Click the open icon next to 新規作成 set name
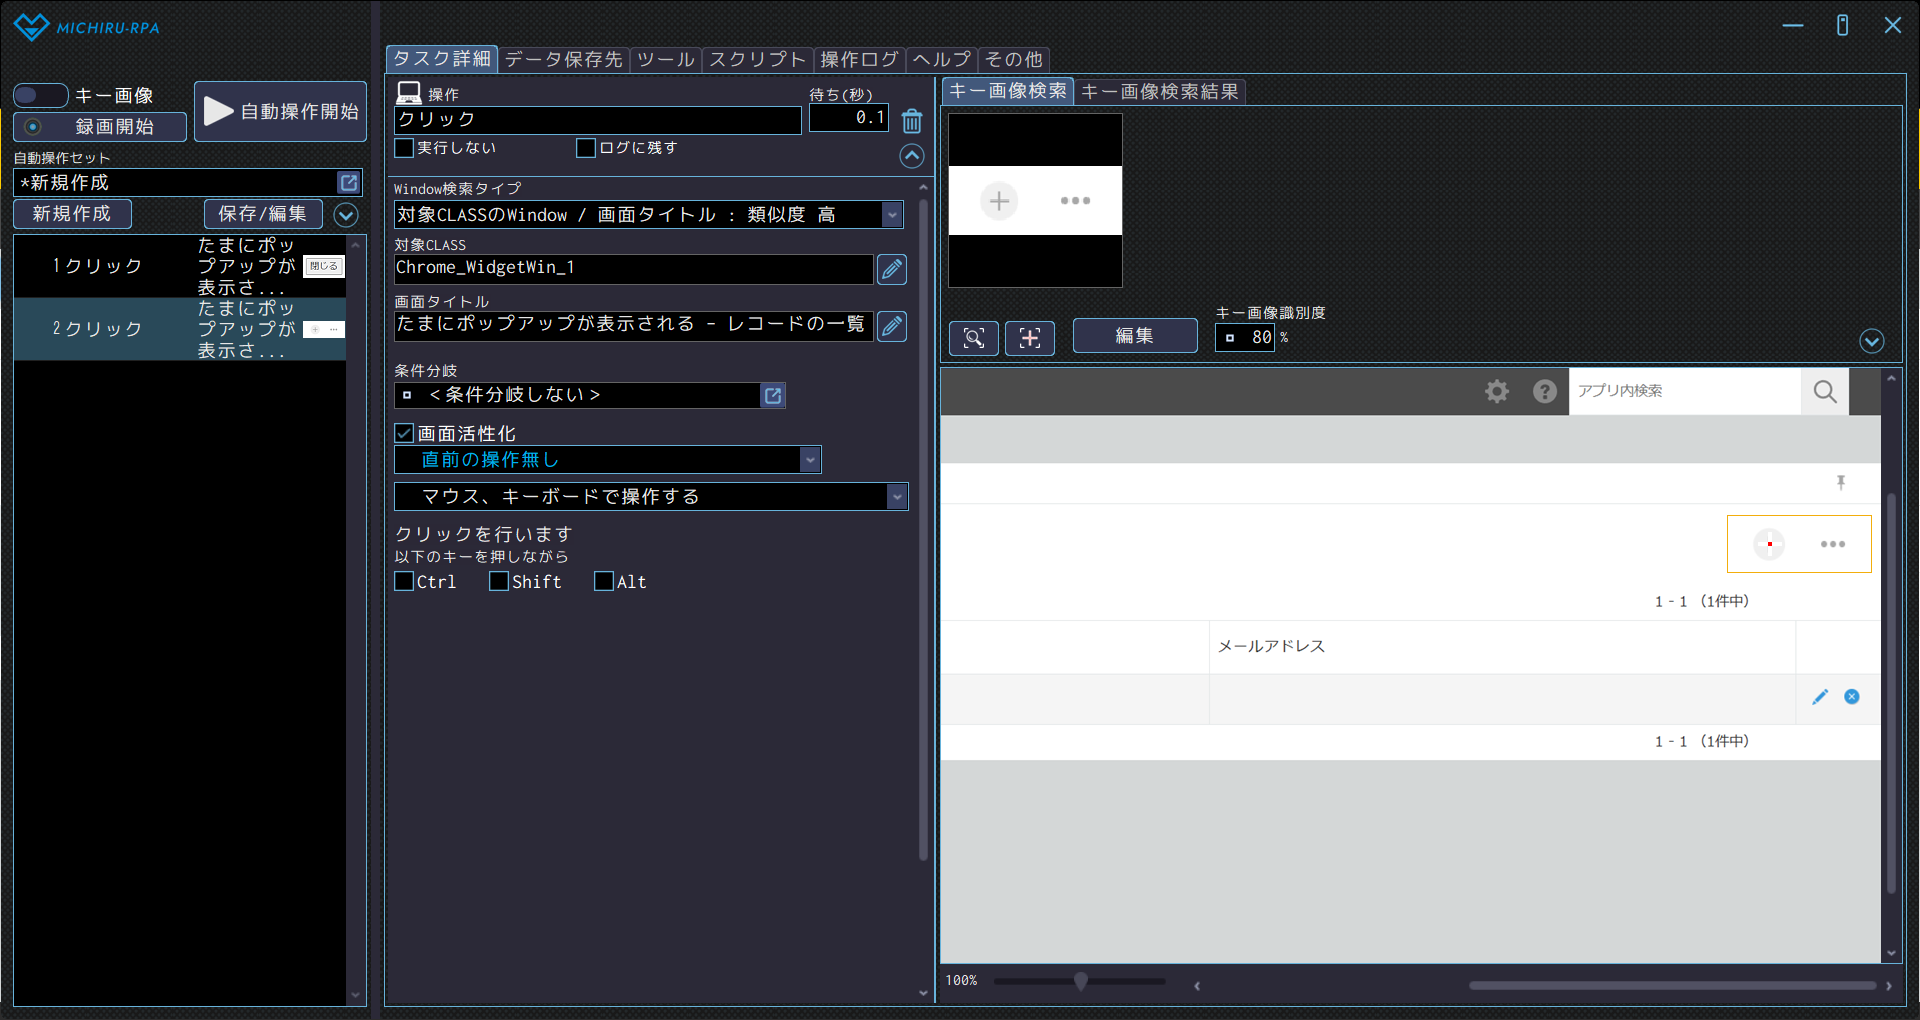 tap(348, 183)
